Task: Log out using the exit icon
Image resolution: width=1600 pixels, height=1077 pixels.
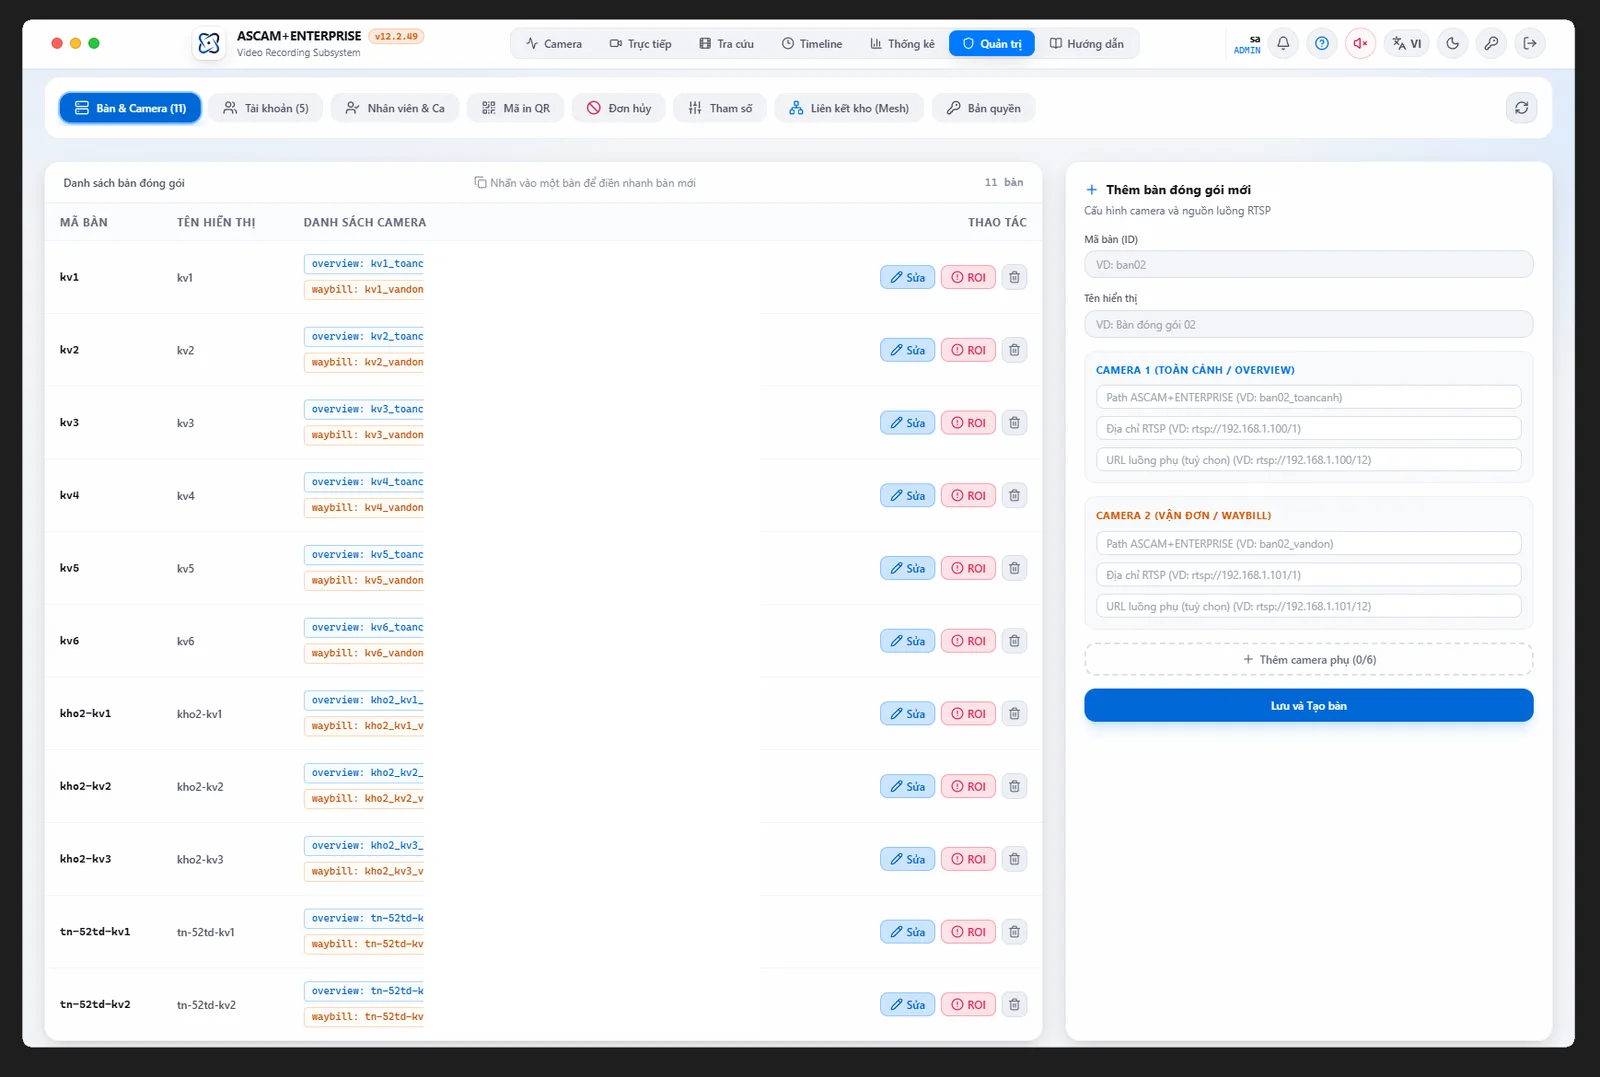Action: 1530,43
